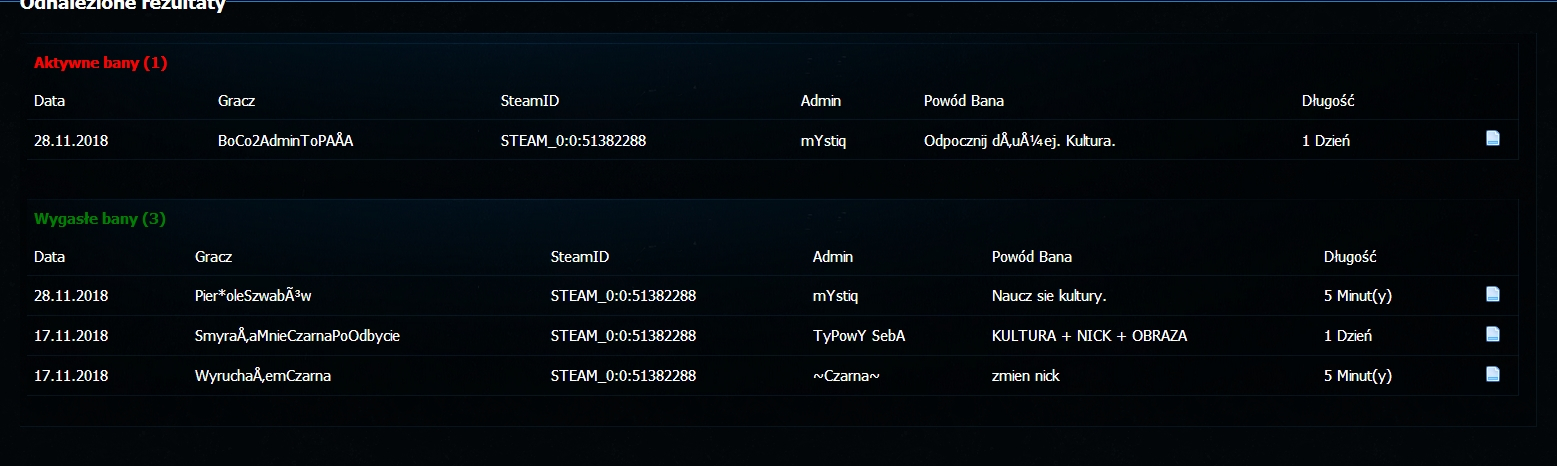The image size is (1557, 466).
Task: Open details icon for BoCo2AdminToPA ban
Action: tap(1492, 139)
